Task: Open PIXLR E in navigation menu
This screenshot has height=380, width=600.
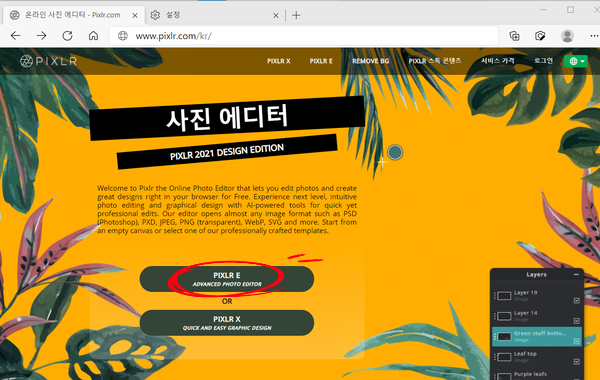Action: pos(321,61)
